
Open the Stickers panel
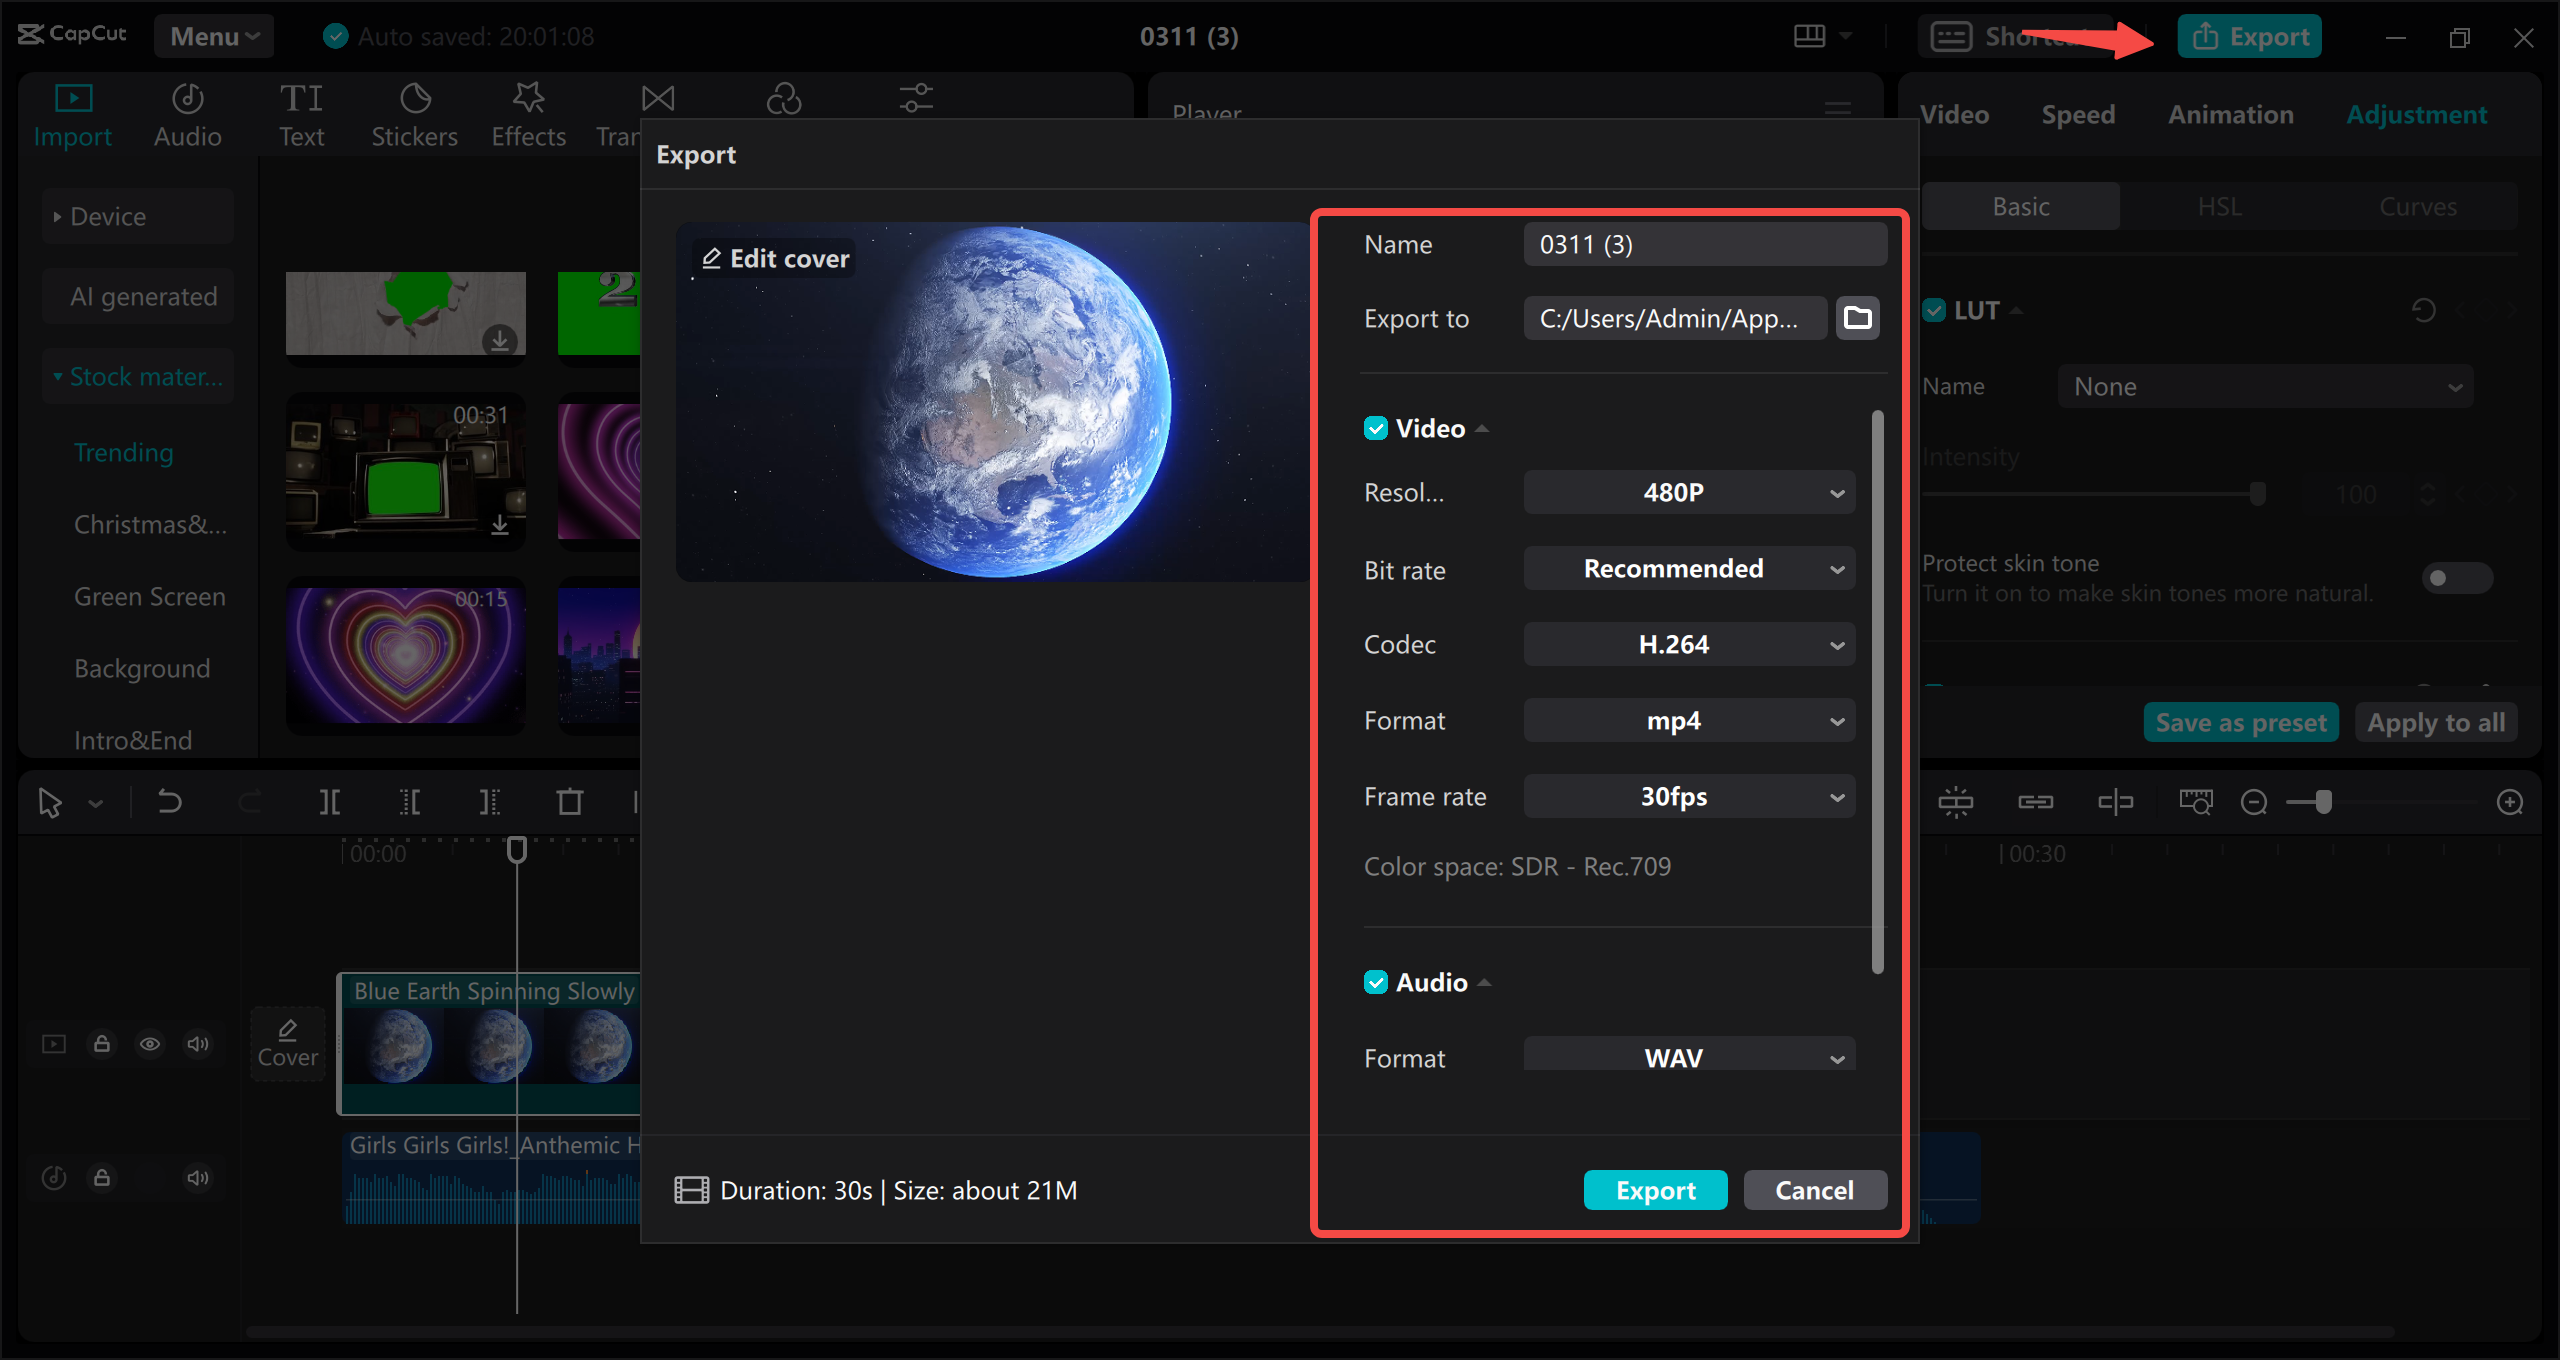[414, 112]
